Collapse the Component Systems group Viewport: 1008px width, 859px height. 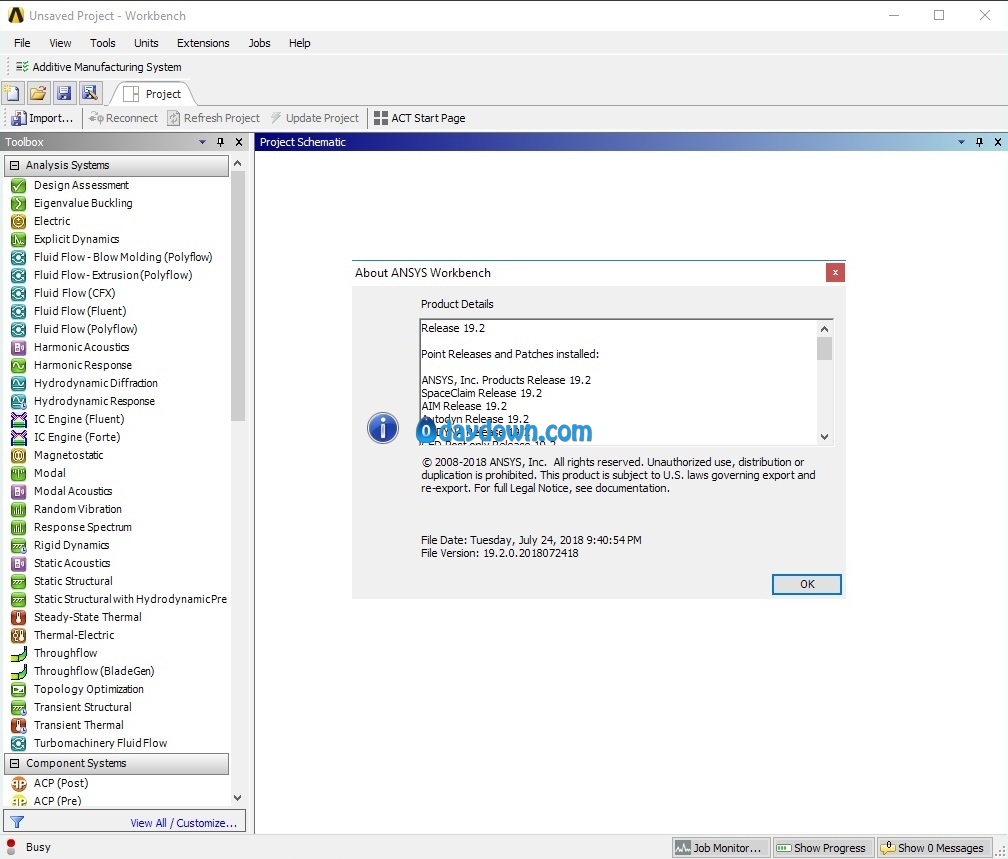coord(14,763)
